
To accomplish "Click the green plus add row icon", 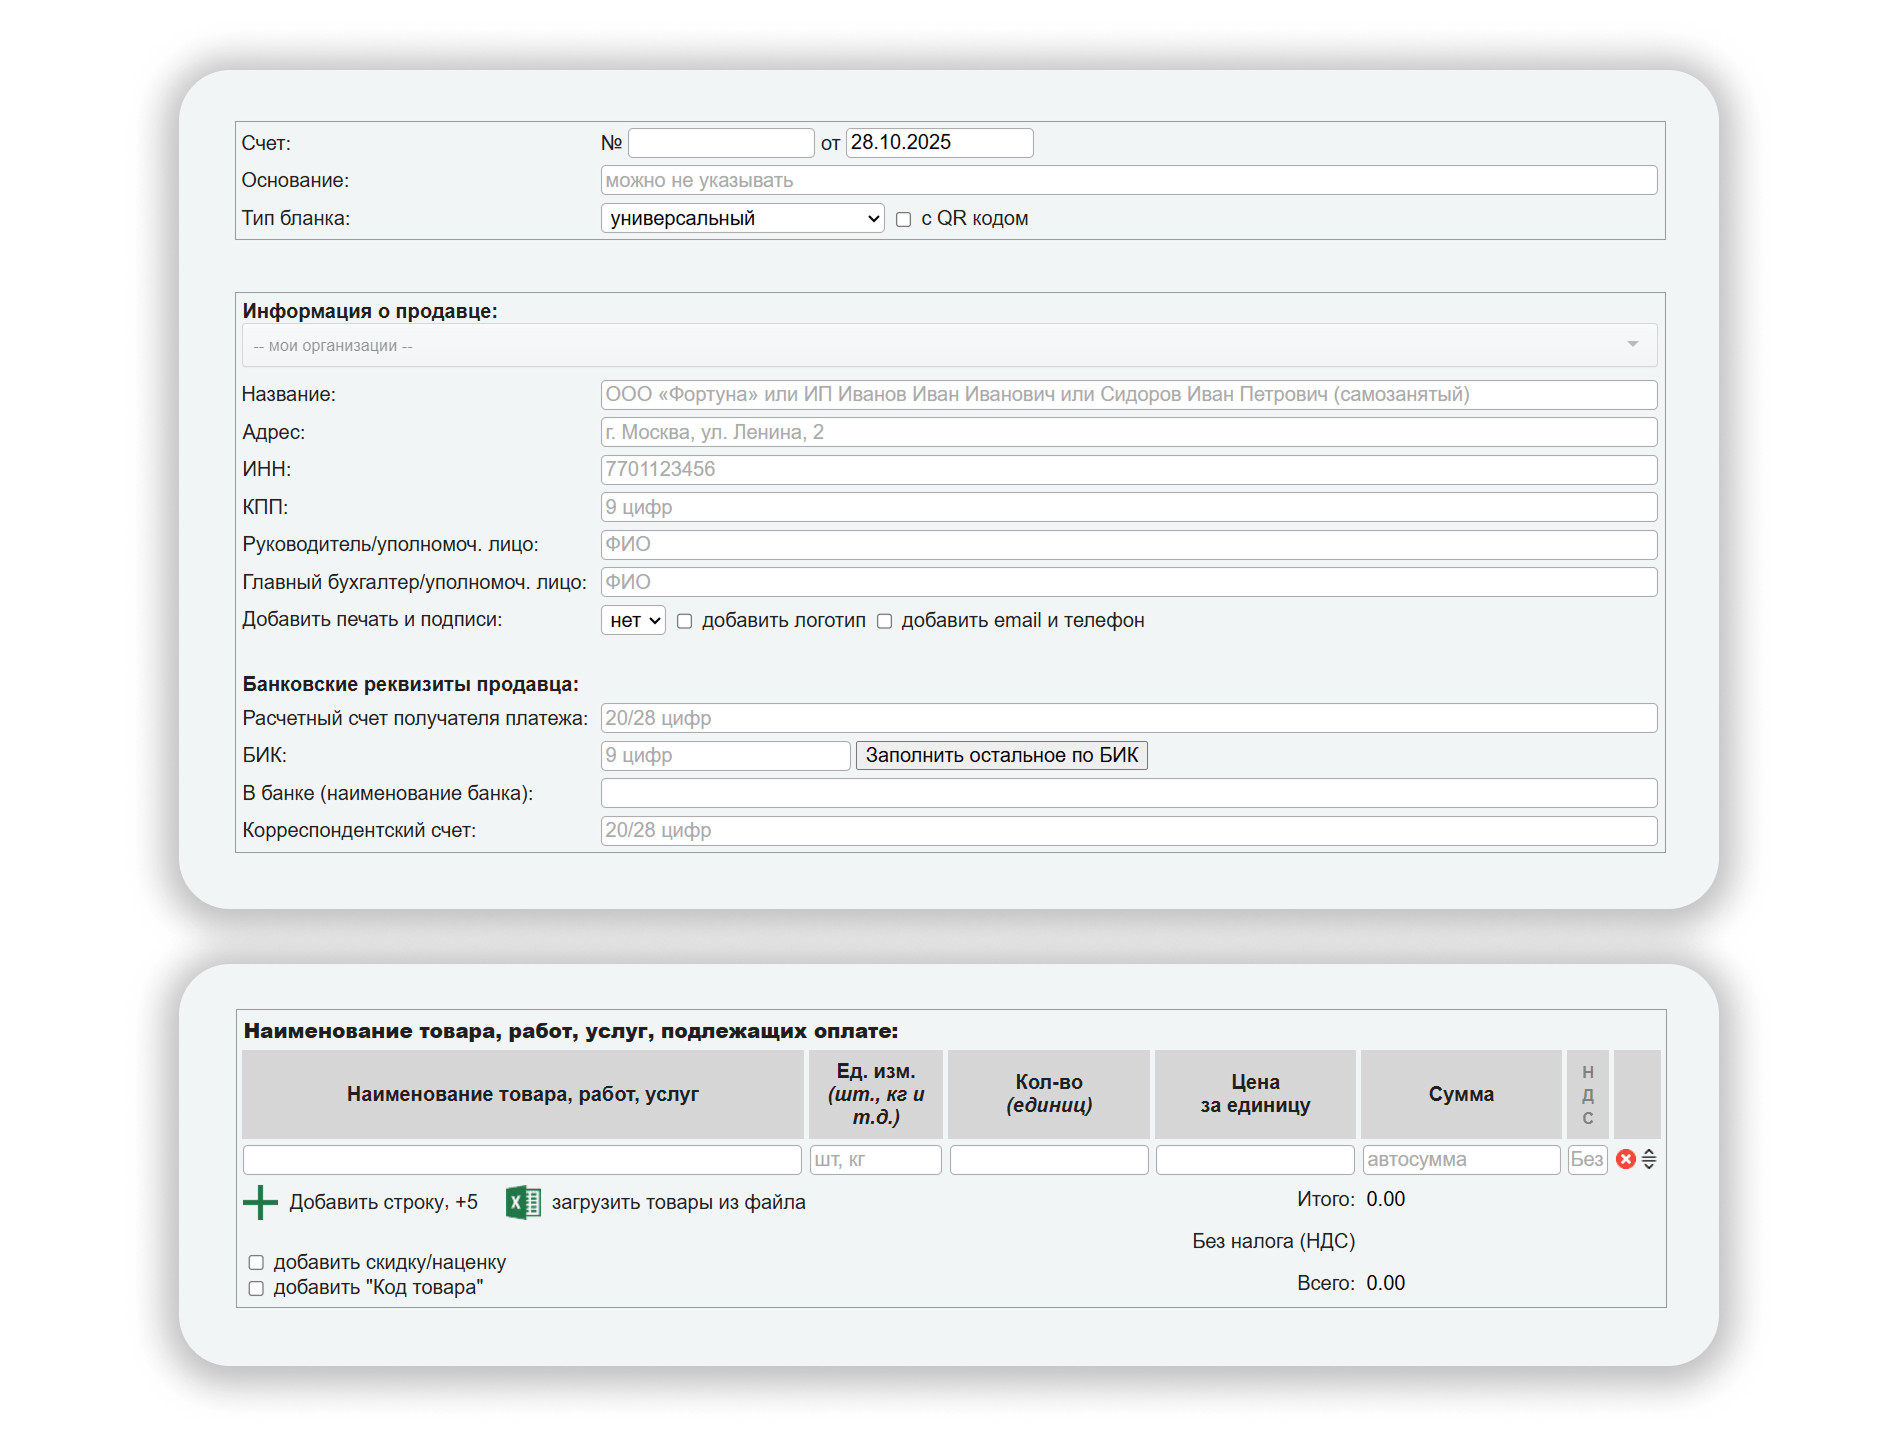I will point(260,1202).
